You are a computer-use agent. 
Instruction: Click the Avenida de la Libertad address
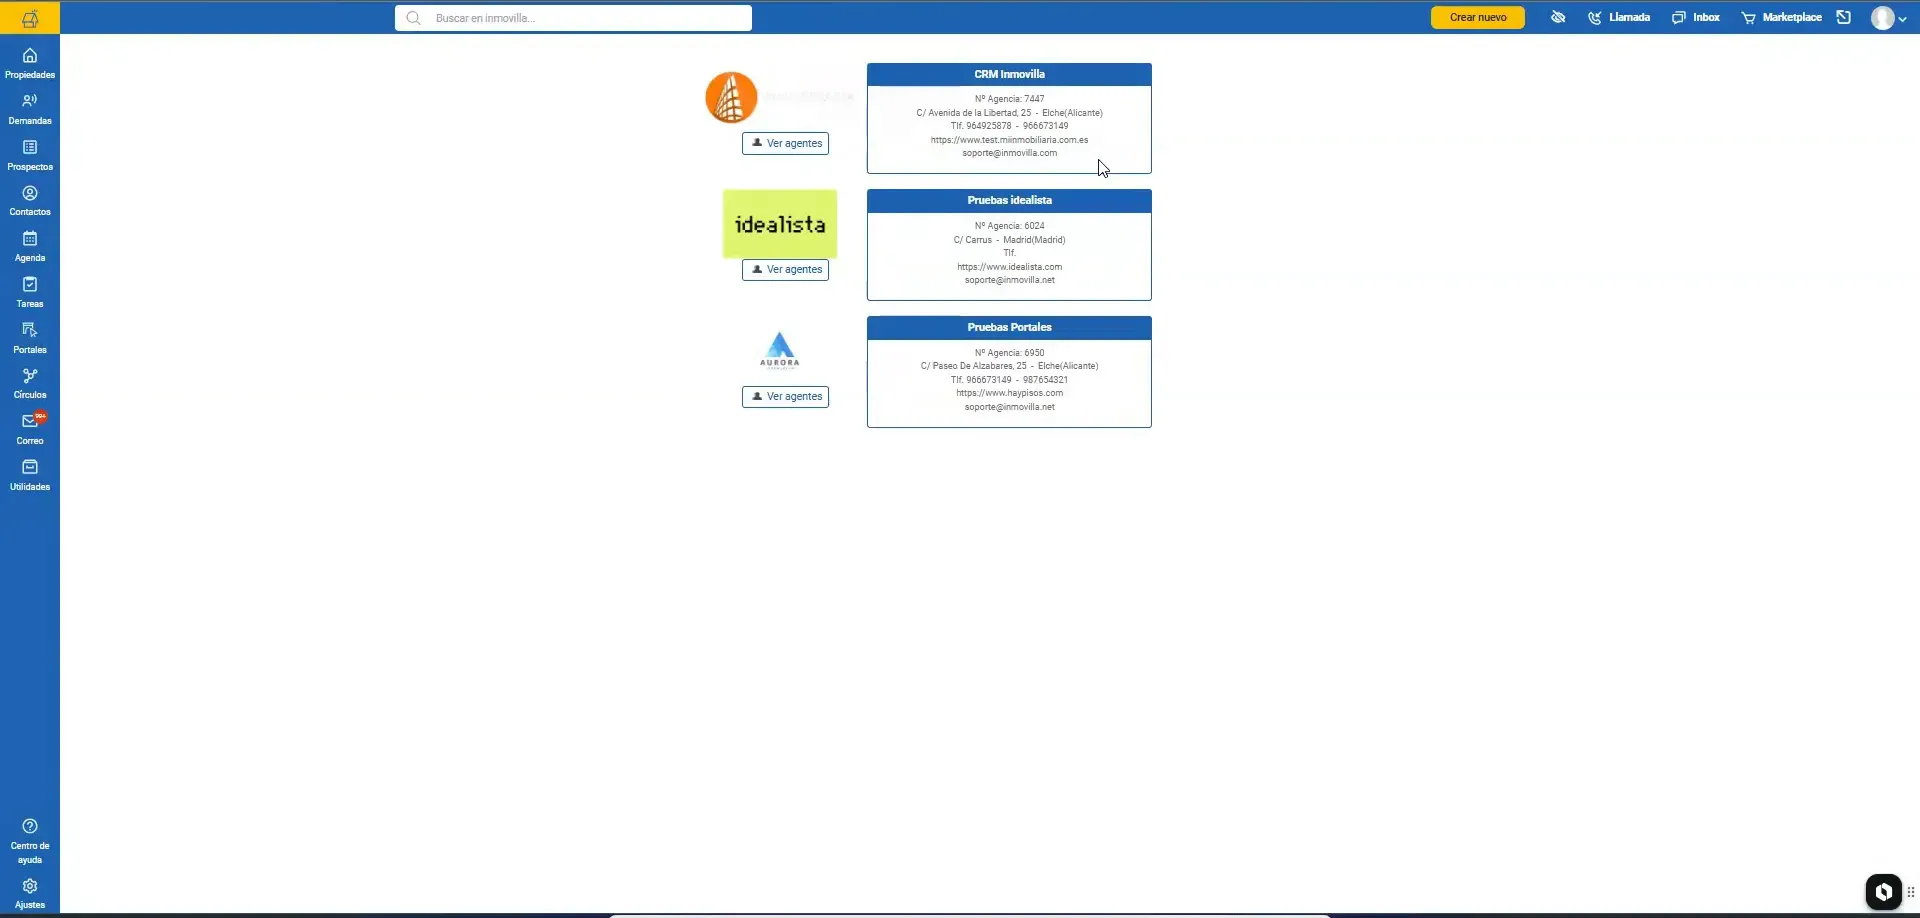1009,113
